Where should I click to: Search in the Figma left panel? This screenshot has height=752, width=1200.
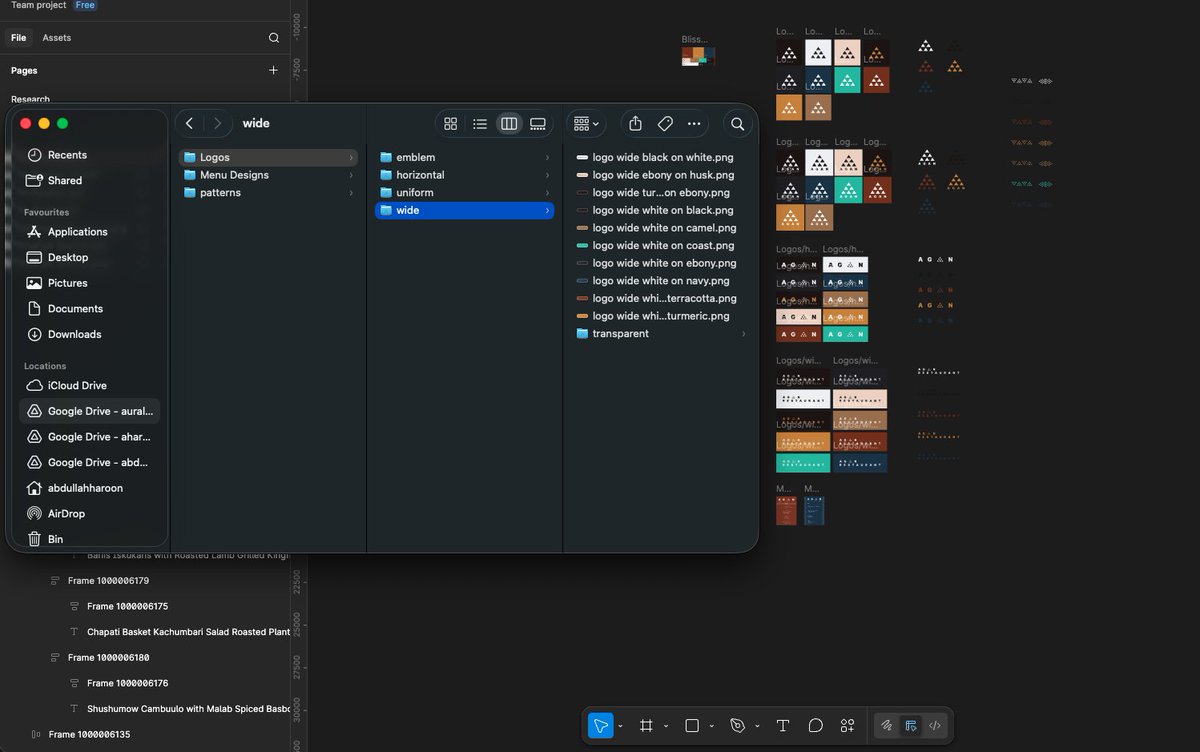click(x=274, y=38)
